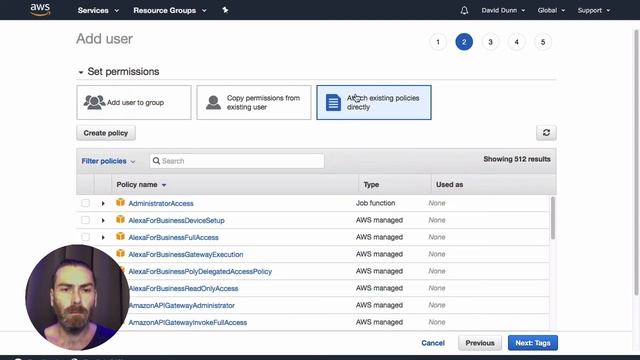Expand the AlexaForBusinessDeviceSetup row arrow
640x360 pixels.
[x=103, y=220]
